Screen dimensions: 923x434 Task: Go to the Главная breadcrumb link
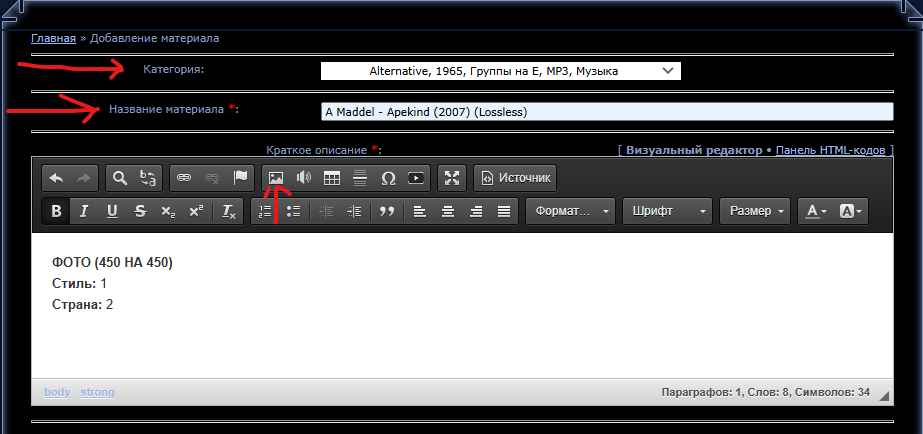pos(53,38)
